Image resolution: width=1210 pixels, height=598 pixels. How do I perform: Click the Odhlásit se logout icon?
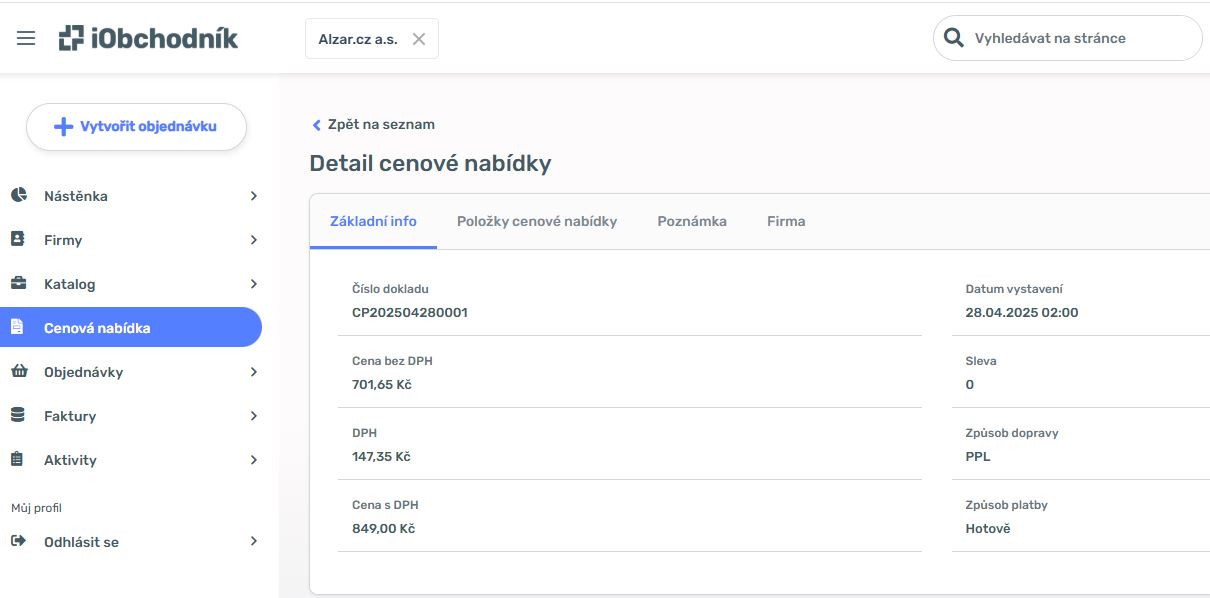(x=18, y=541)
